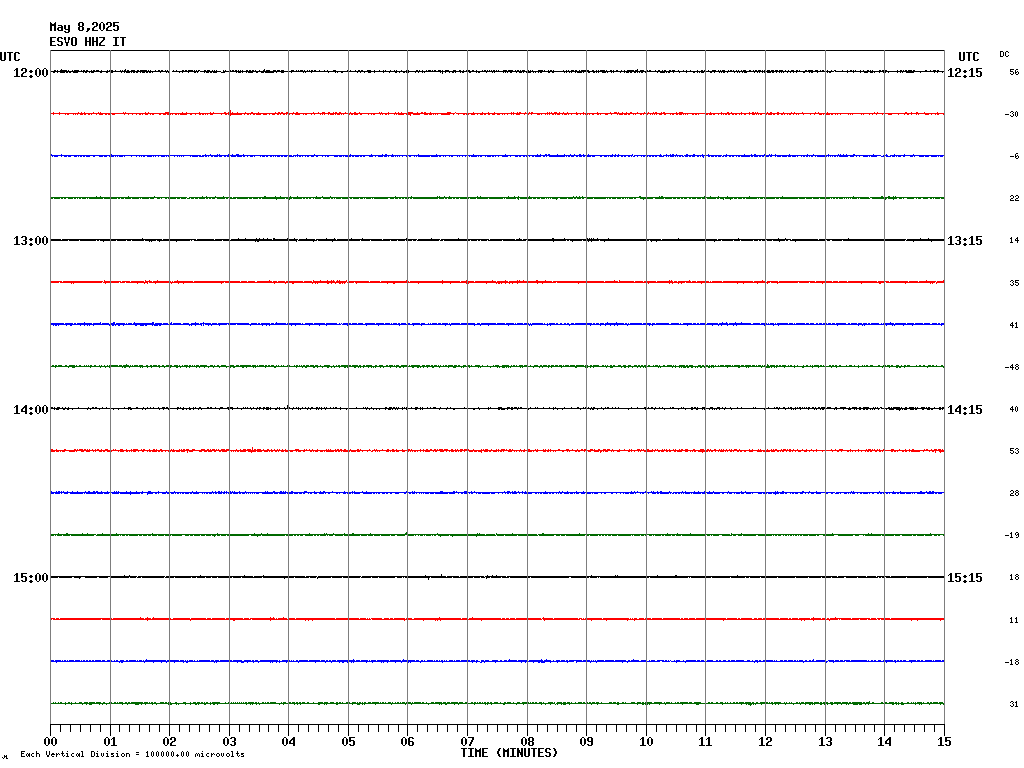This screenshot has height=768, width=1024.
Task: Select DC offset value 22
Action: pos(1014,199)
